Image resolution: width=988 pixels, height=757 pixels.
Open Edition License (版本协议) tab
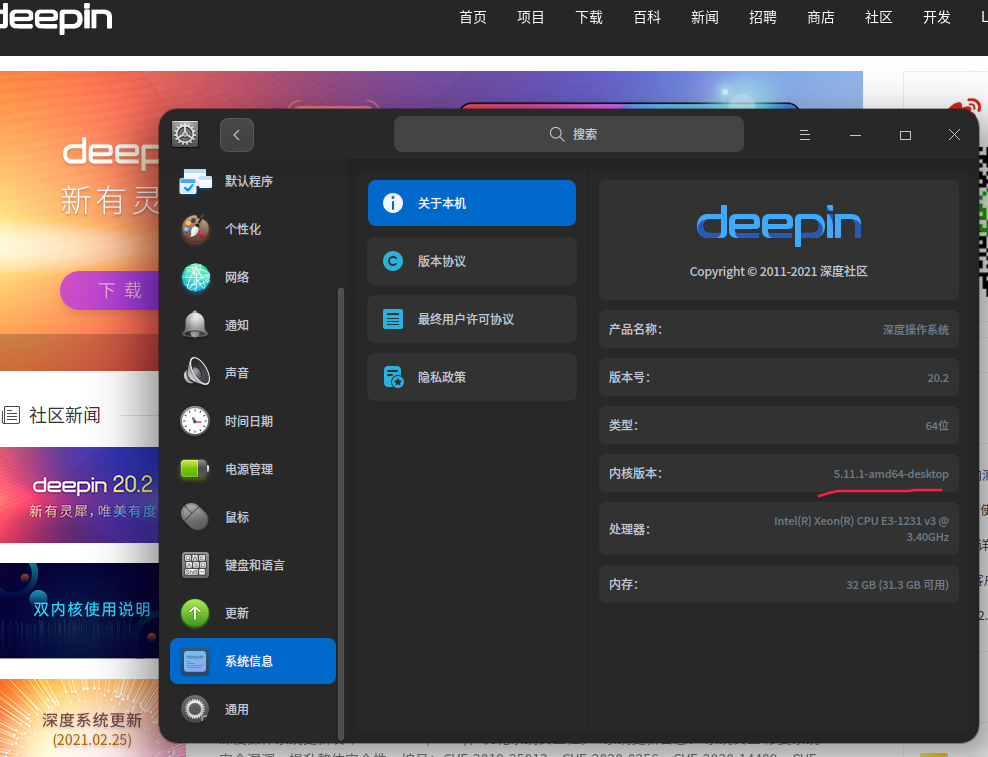(x=471, y=261)
